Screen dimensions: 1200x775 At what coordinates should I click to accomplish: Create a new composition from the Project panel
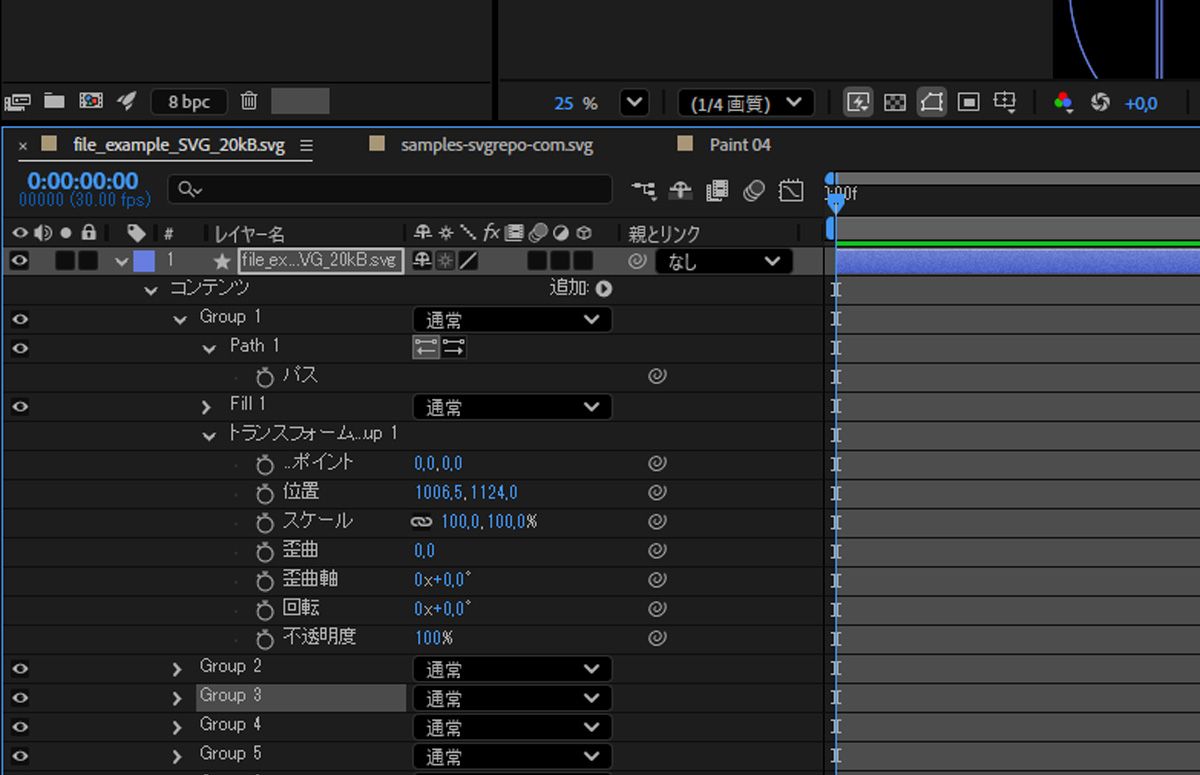91,101
